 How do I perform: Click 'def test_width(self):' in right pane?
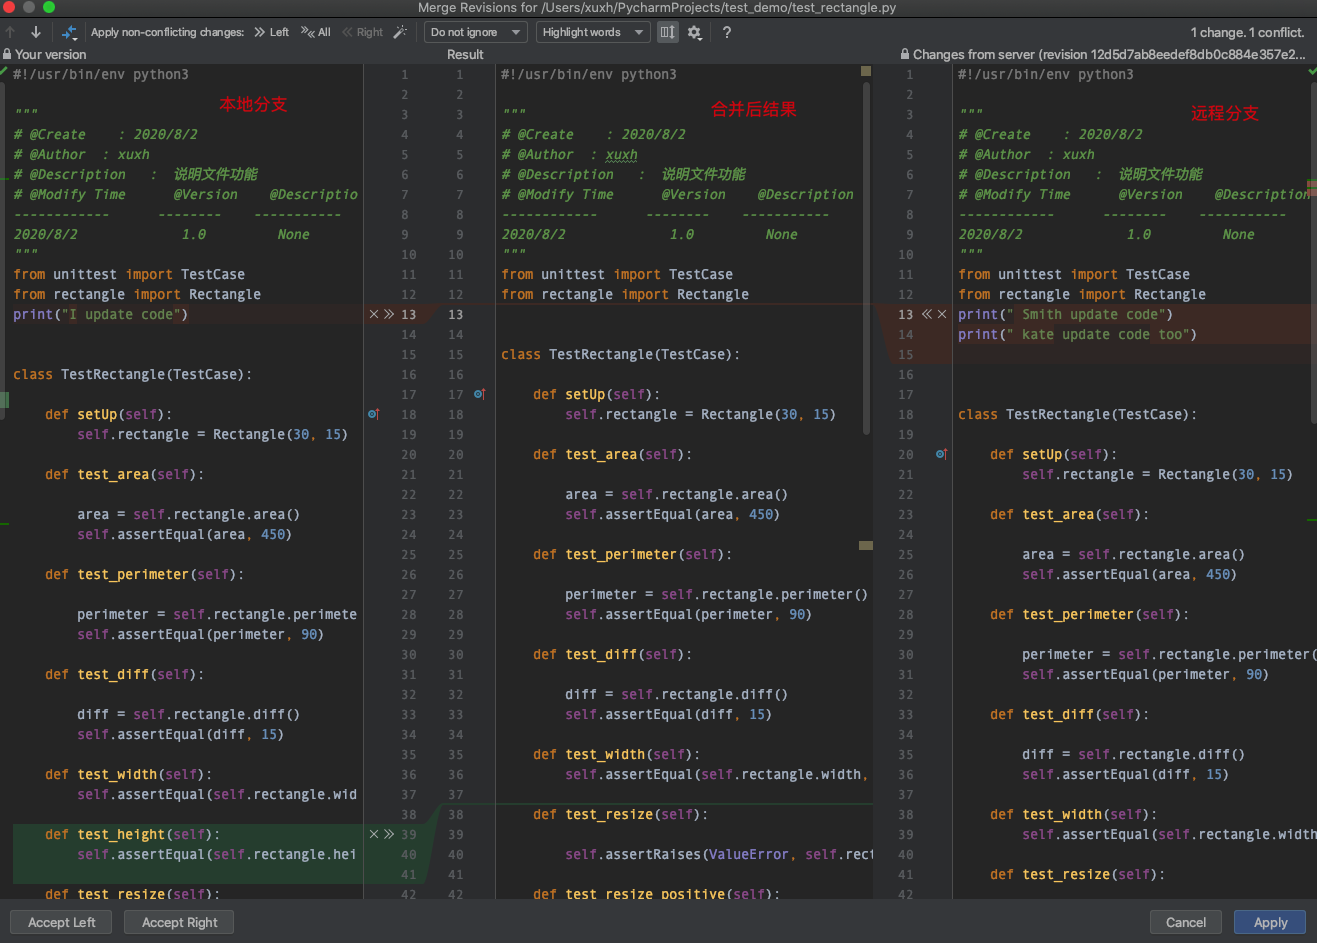[1073, 814]
